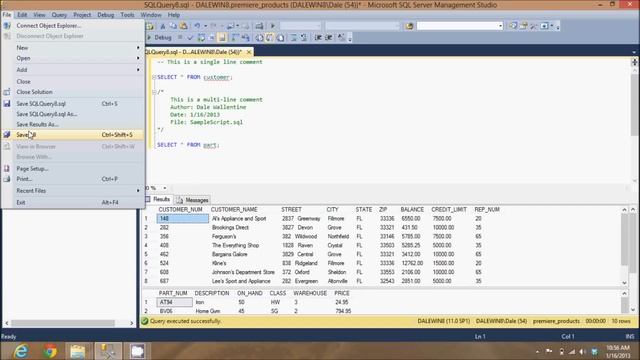Click the Copy icon in the top toolbar
The width and height of the screenshot is (640, 360).
tap(173, 26)
